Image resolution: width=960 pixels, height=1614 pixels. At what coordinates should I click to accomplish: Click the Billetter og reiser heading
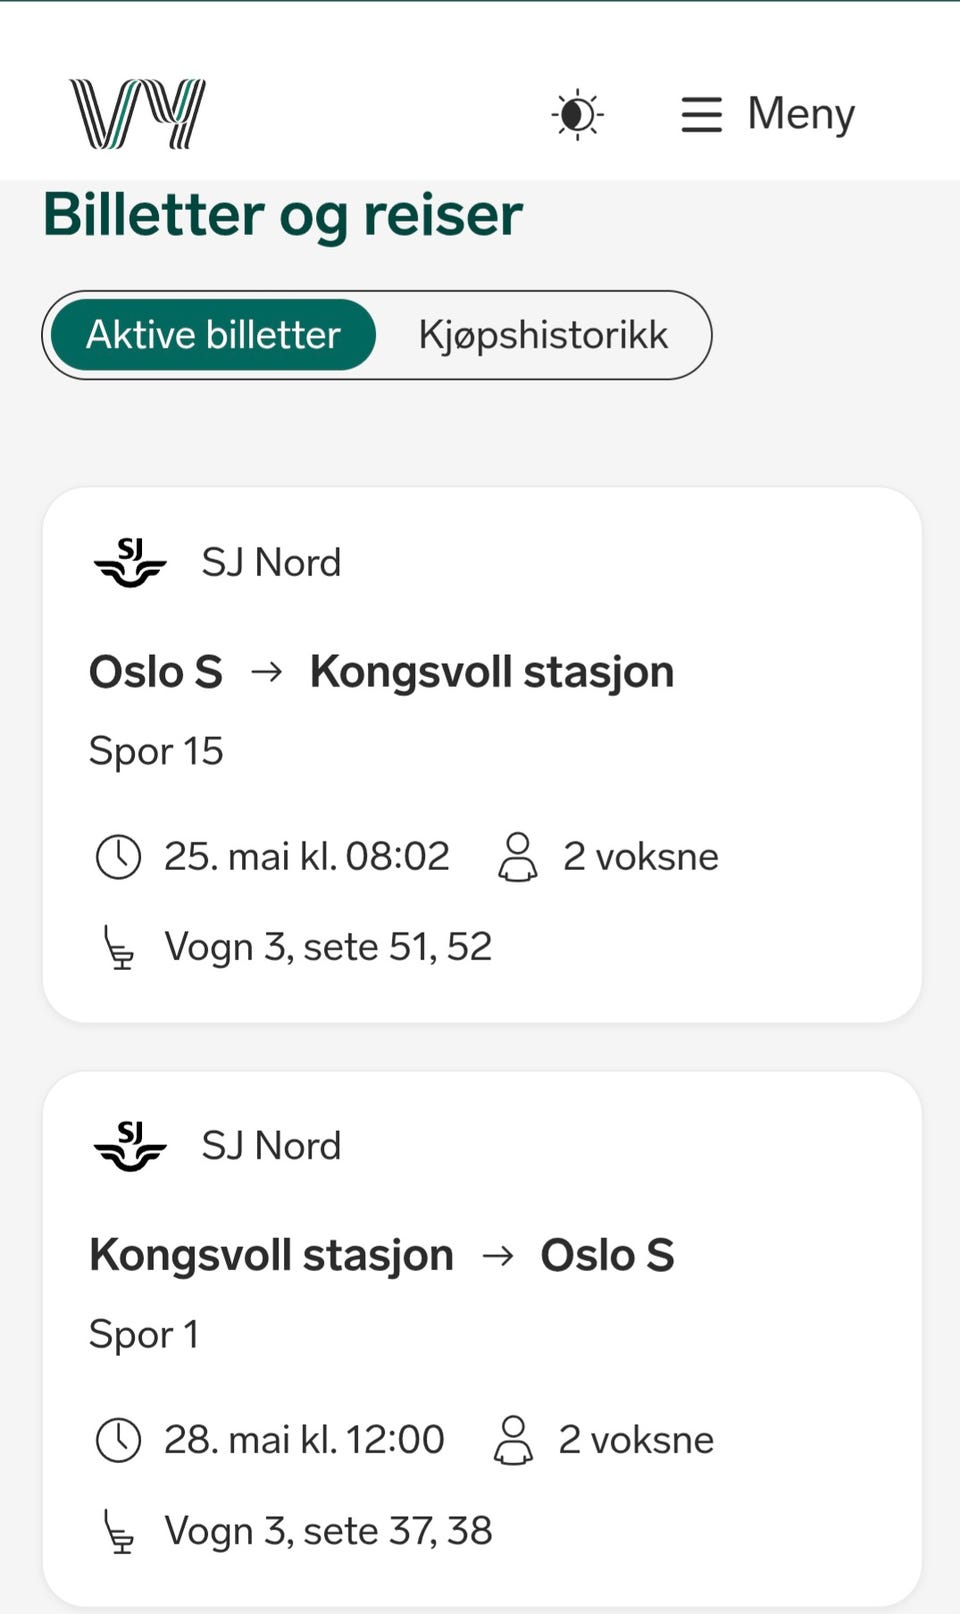pos(283,215)
